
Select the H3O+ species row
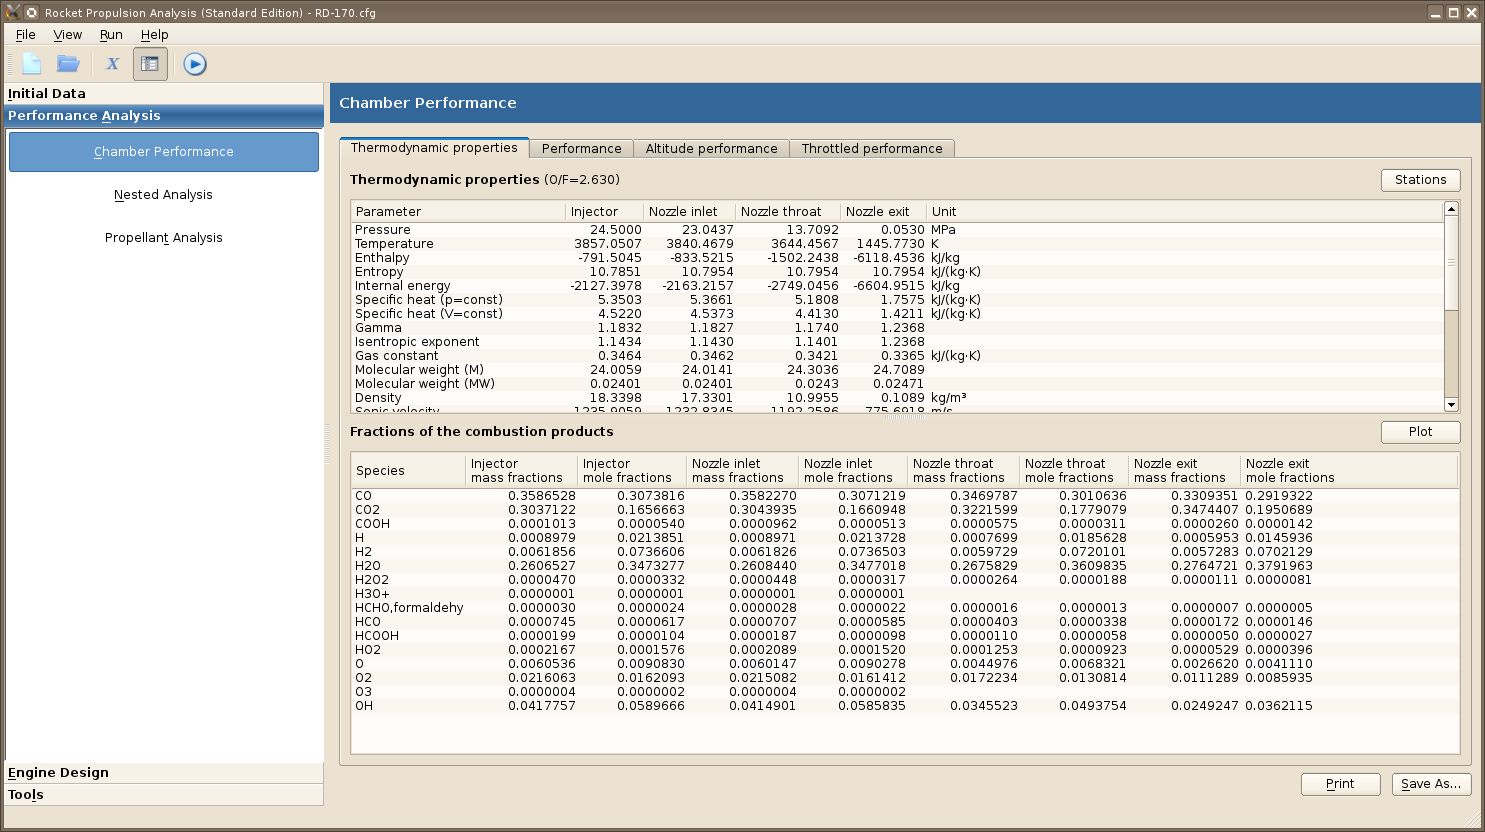click(905, 594)
